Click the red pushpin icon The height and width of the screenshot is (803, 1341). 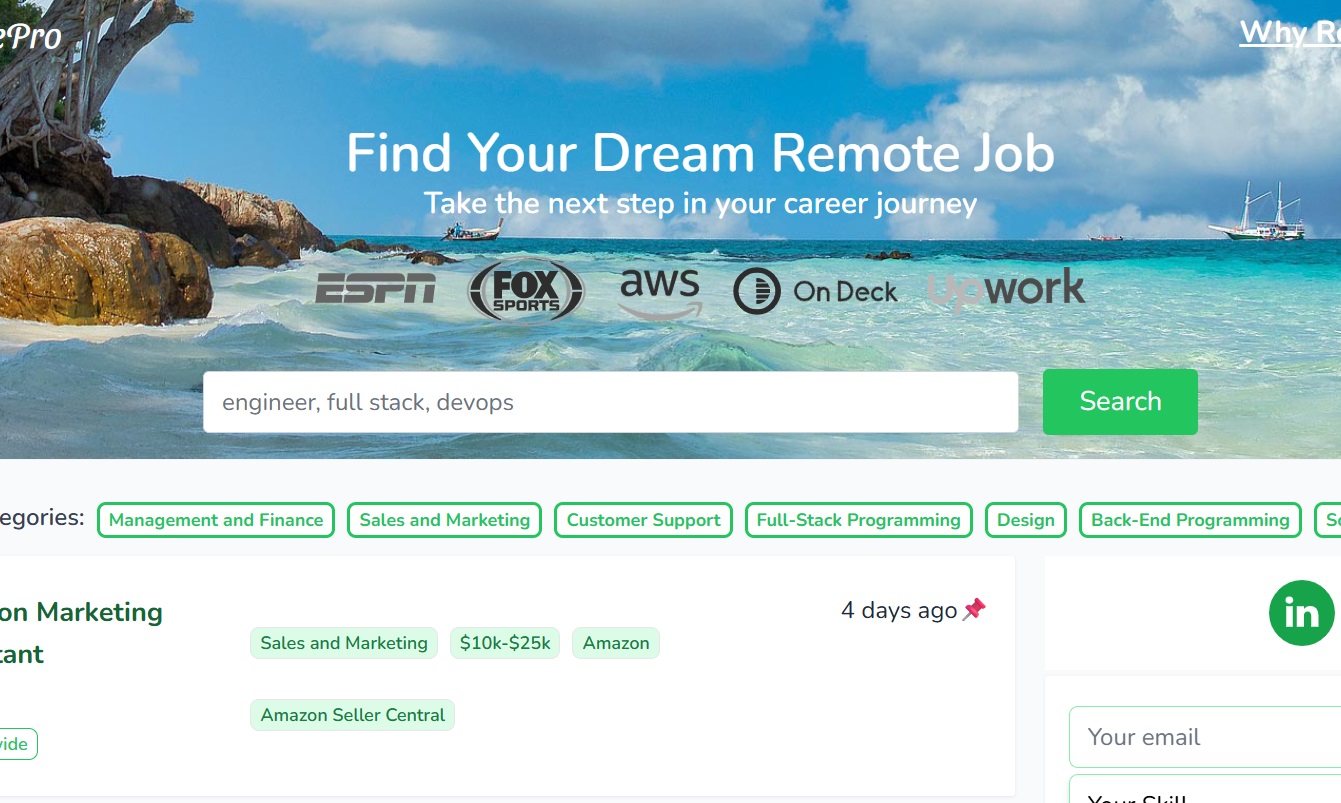click(974, 609)
